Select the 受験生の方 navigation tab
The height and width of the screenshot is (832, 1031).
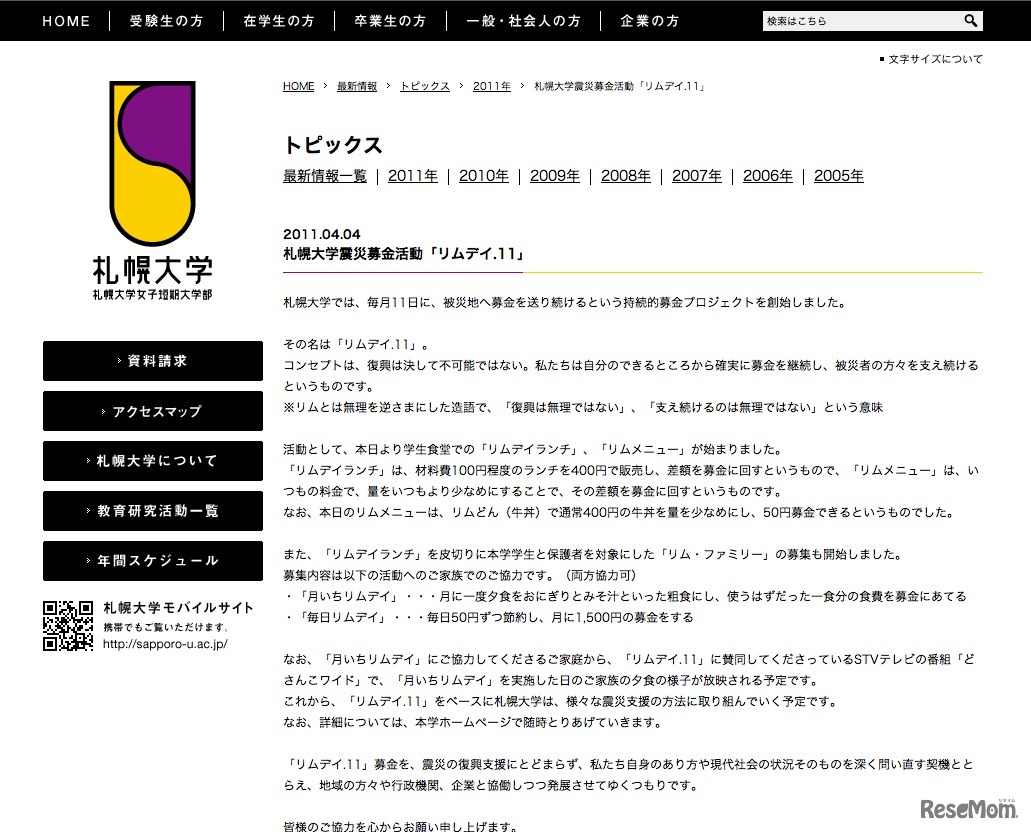pos(166,20)
